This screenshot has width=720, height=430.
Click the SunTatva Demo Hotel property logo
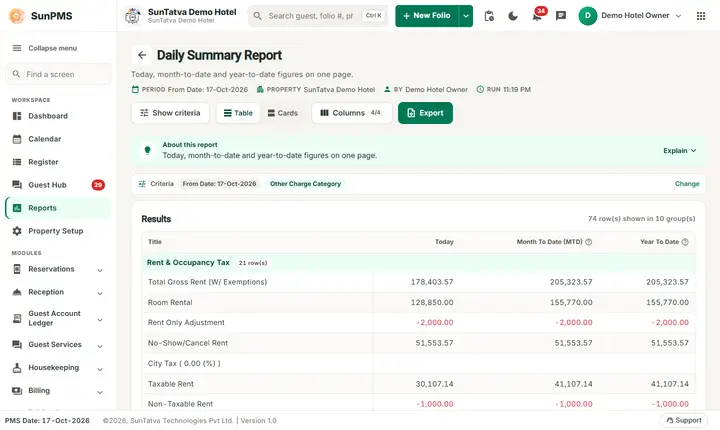(x=133, y=16)
